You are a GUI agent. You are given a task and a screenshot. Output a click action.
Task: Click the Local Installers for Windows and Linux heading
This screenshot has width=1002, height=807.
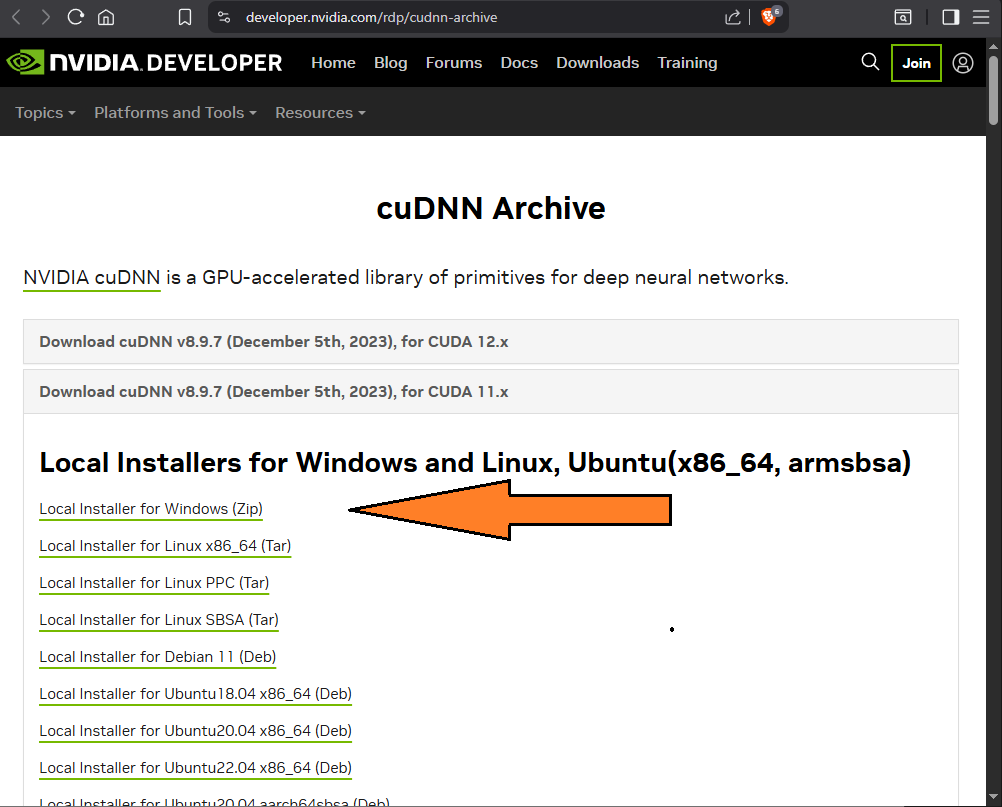(475, 463)
